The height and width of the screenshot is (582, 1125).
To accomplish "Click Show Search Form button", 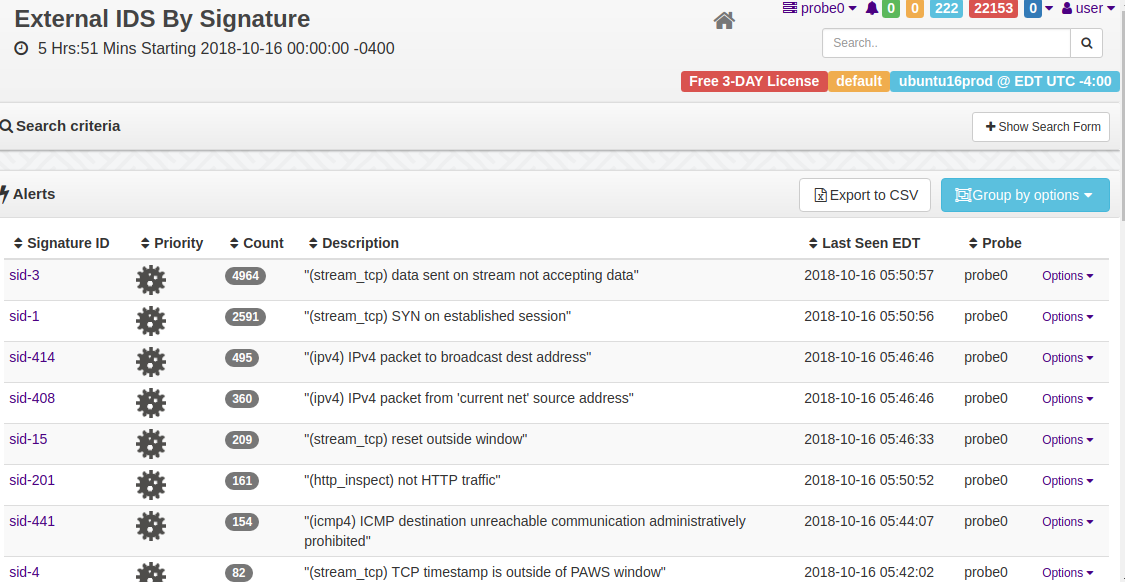I will point(1040,127).
